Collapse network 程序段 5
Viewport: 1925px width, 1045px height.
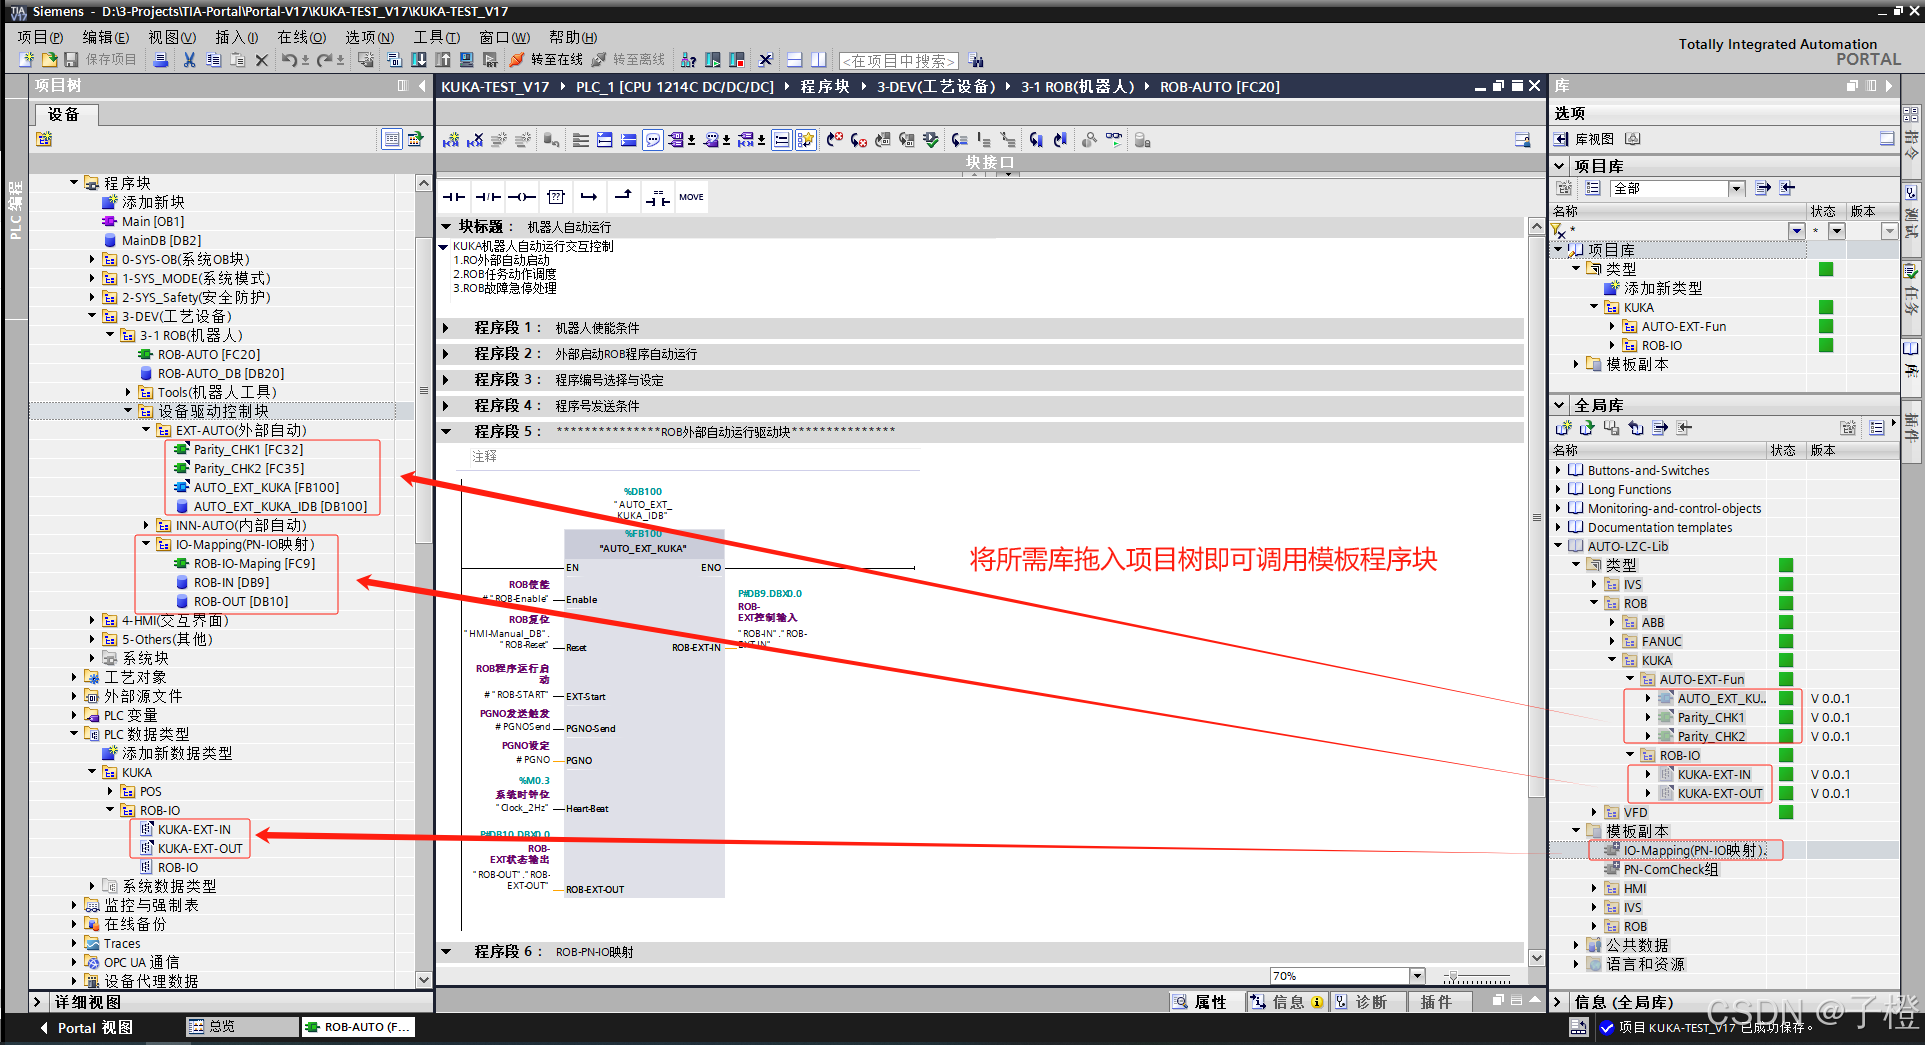tap(446, 432)
